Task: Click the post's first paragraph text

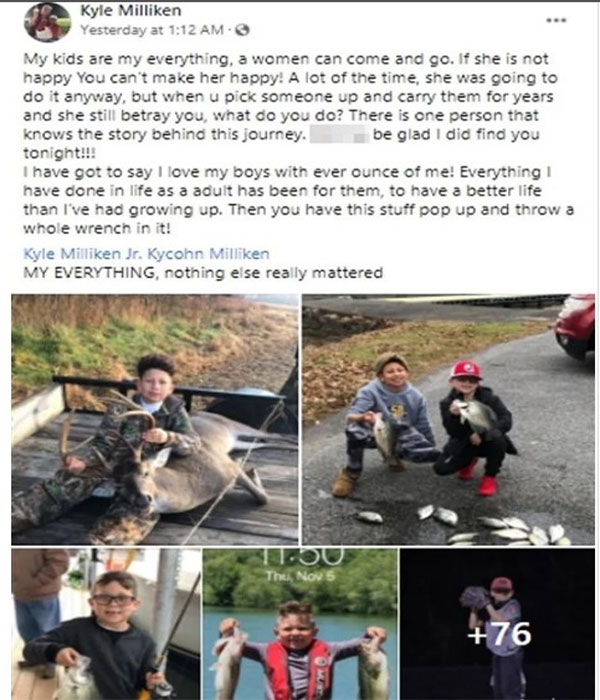Action: (x=290, y=106)
